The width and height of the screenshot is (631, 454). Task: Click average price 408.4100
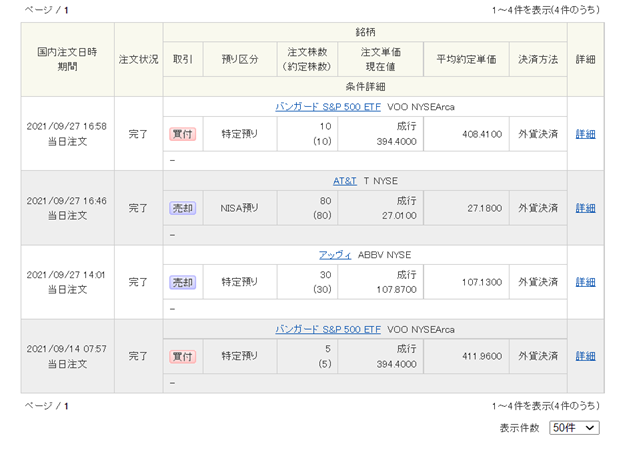(482, 134)
